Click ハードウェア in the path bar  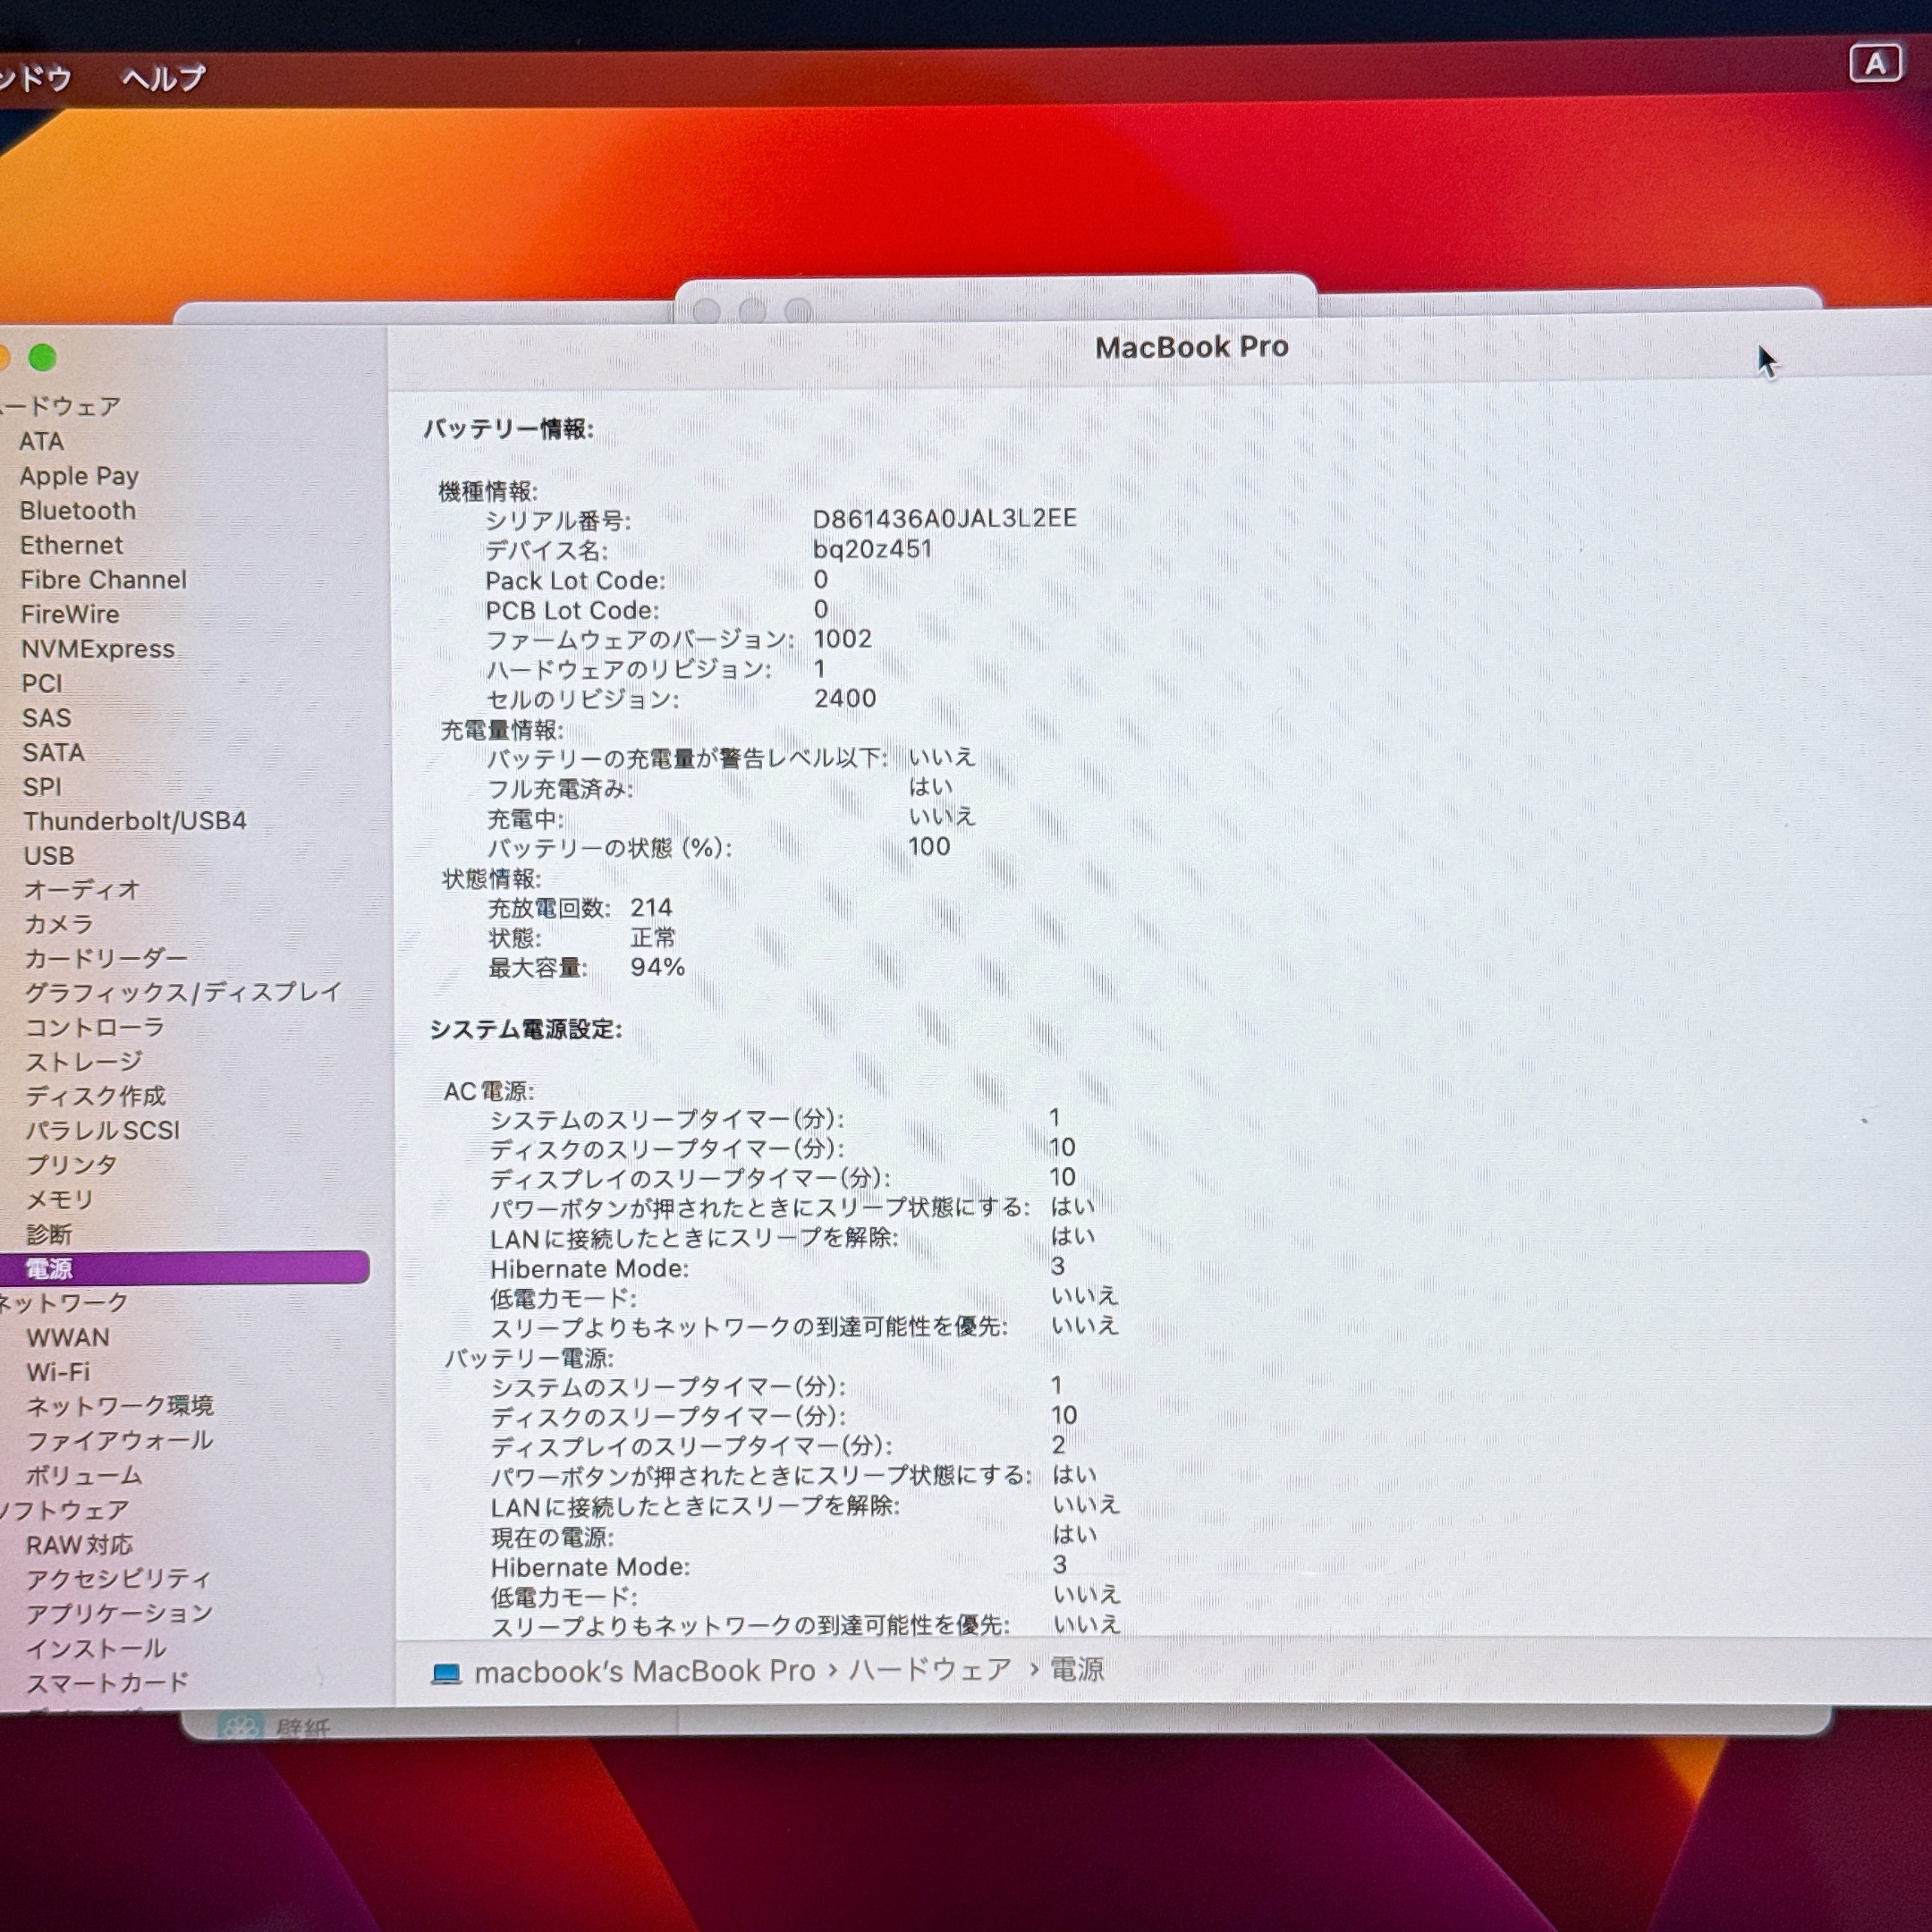930,1670
